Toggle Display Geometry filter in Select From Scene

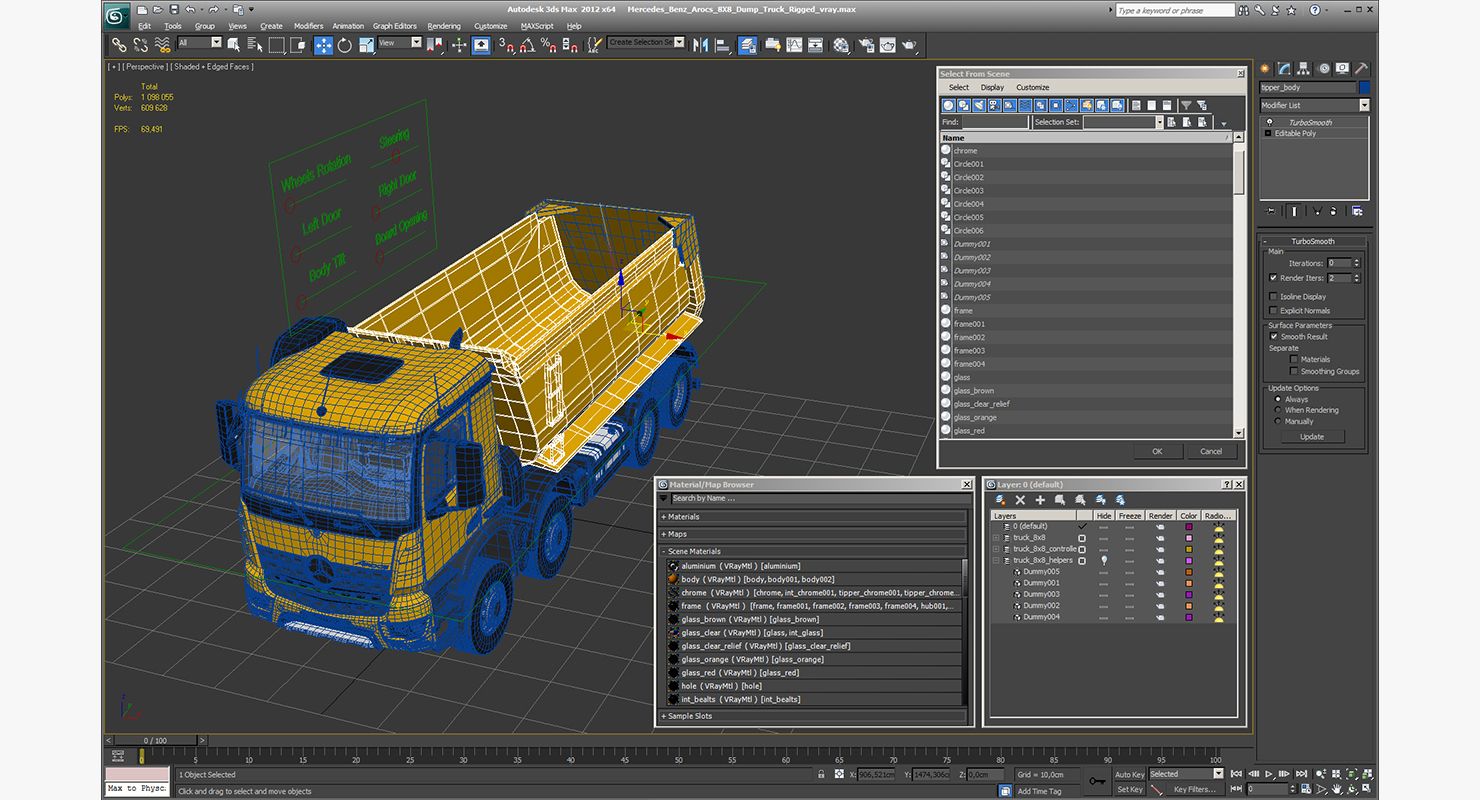click(x=948, y=105)
